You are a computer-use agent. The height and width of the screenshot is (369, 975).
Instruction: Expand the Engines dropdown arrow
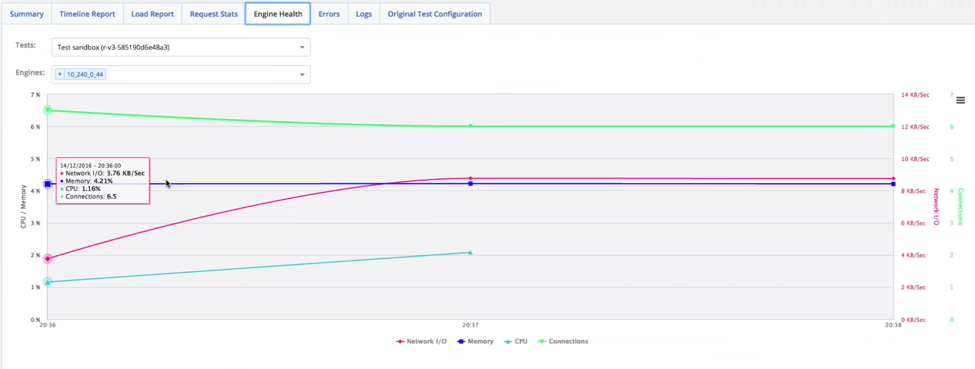pos(302,75)
